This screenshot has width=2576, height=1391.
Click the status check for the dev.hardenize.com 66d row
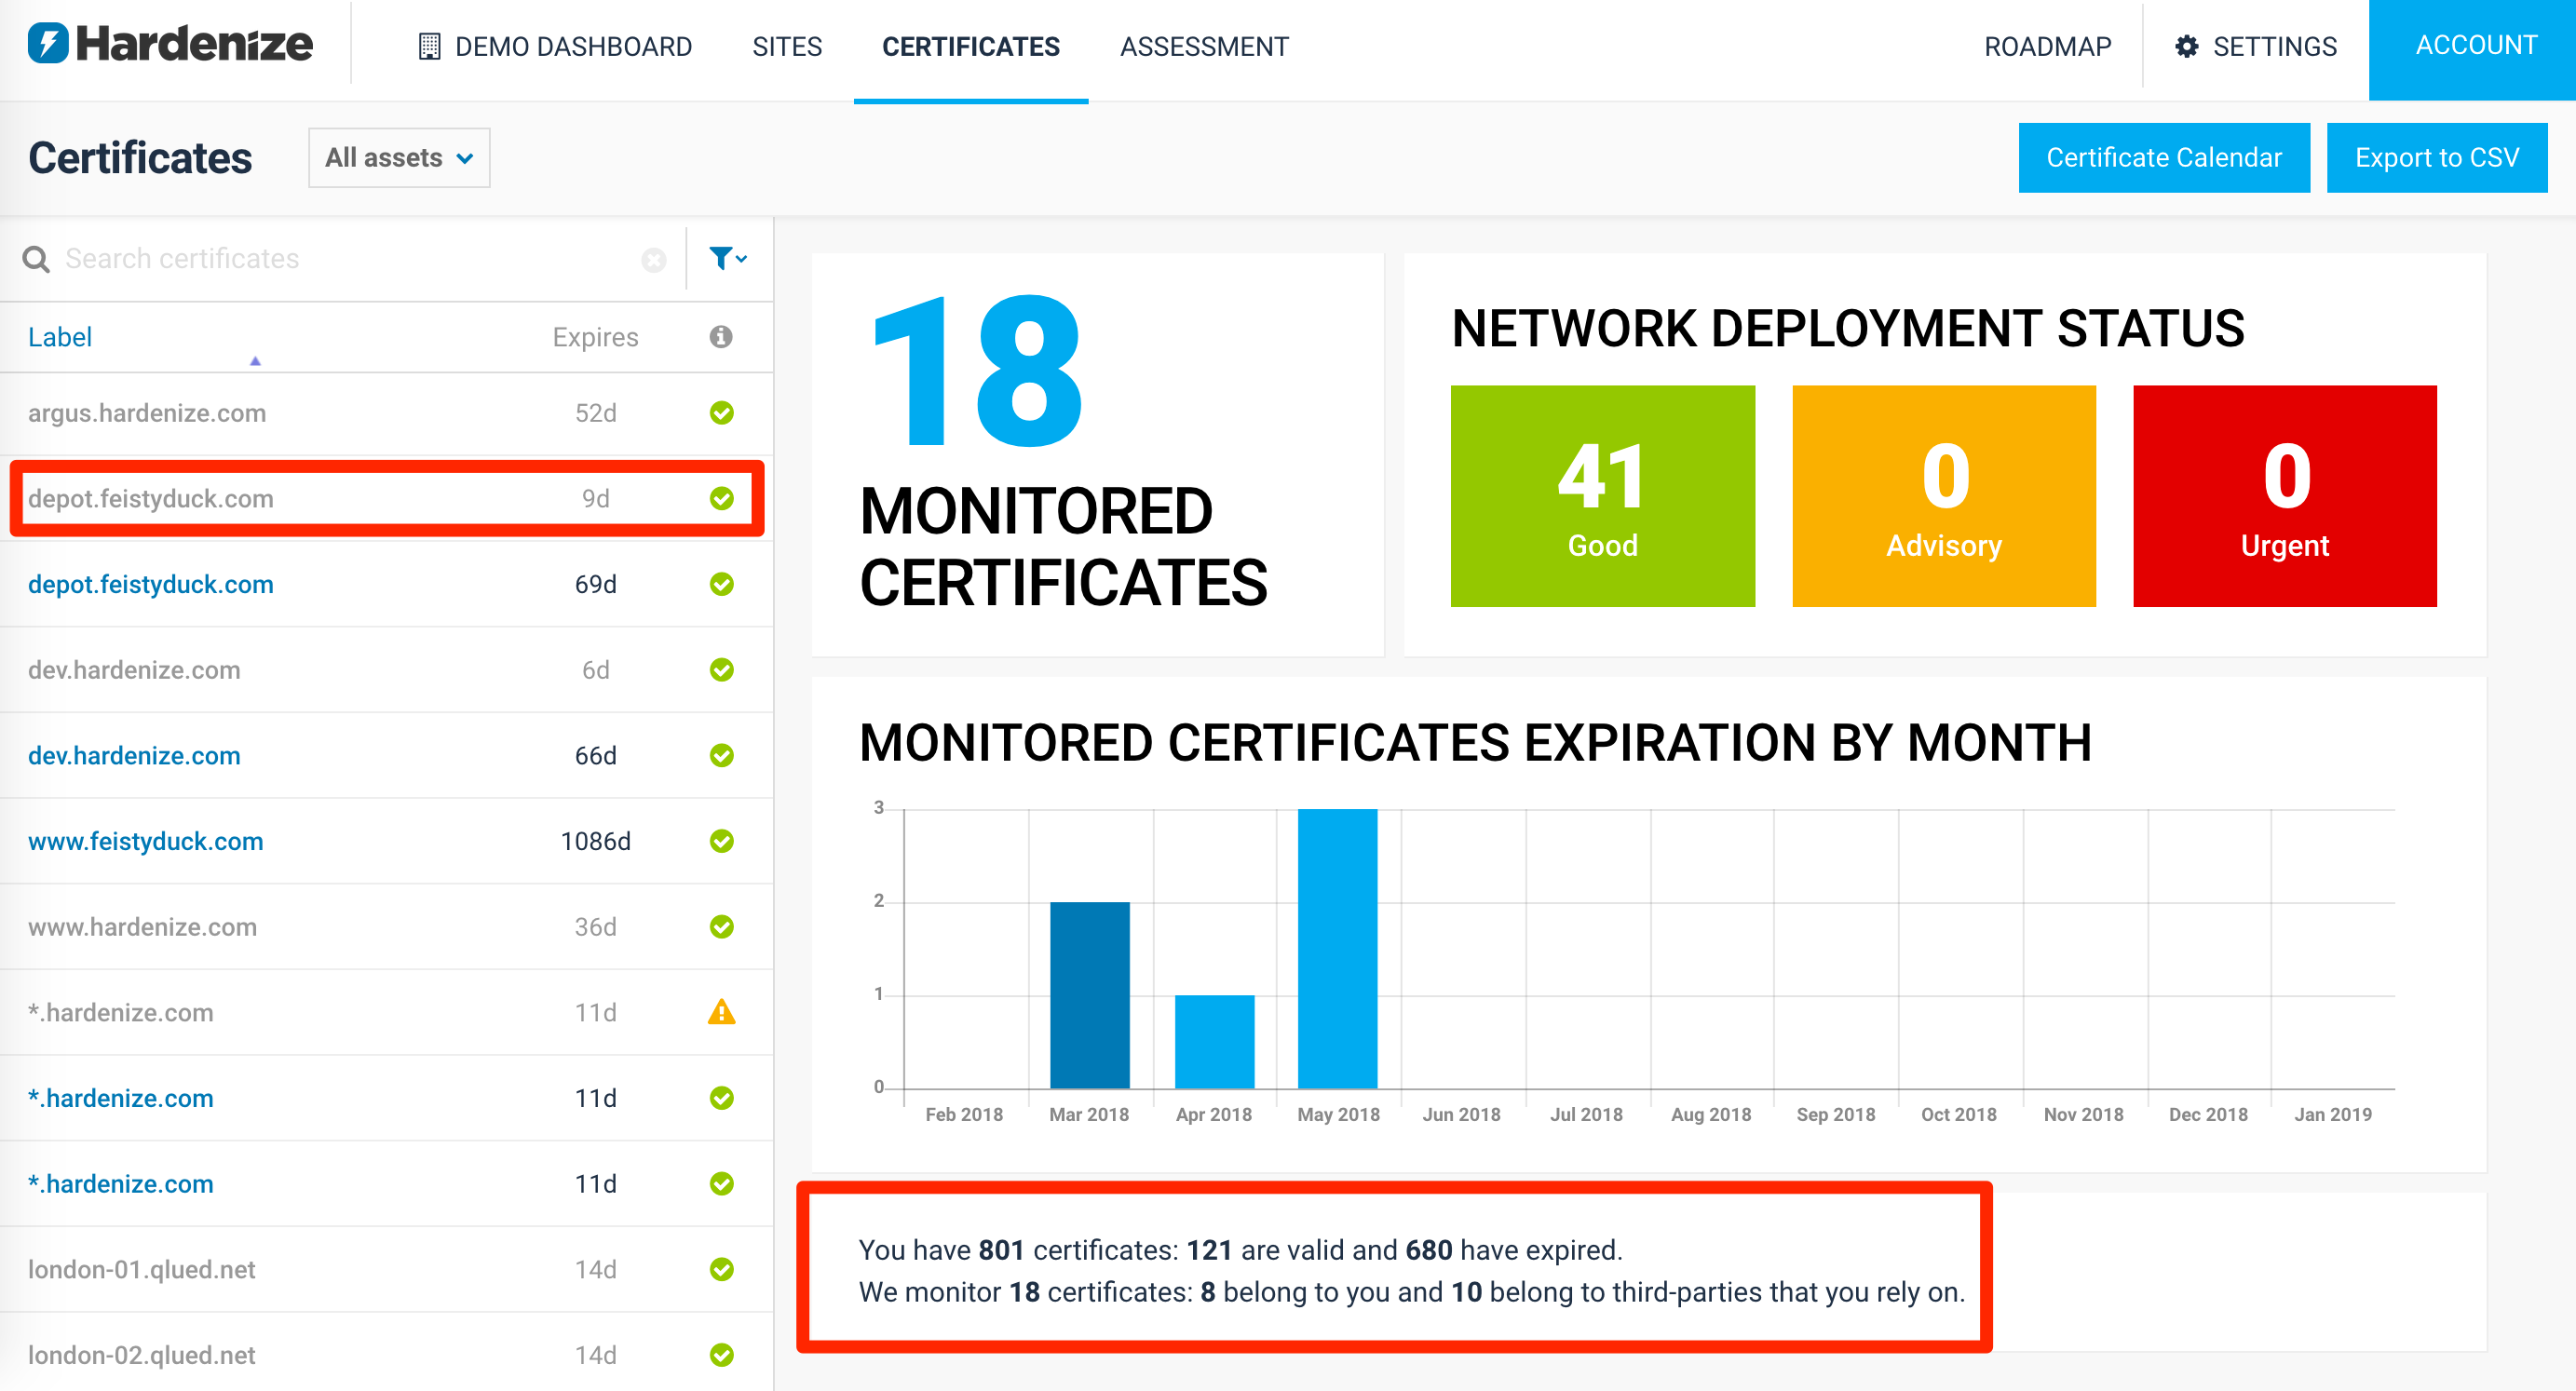point(722,755)
